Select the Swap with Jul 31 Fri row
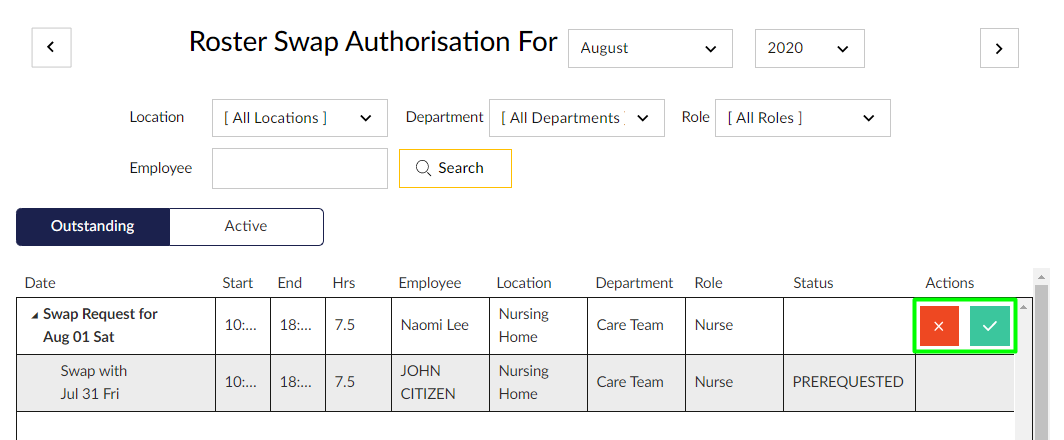 (515, 383)
